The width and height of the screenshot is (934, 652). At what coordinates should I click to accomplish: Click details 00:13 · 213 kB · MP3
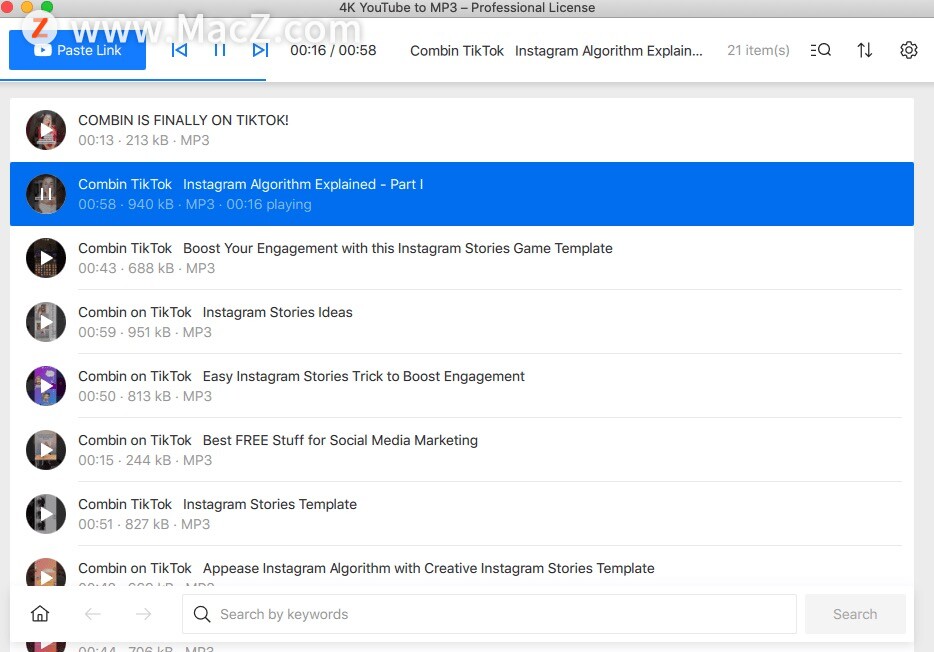coord(144,140)
